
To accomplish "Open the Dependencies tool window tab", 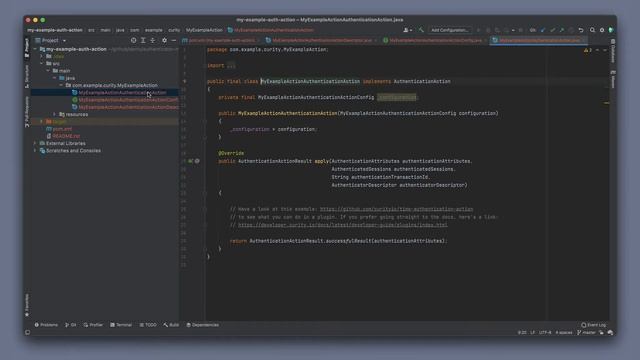I will tap(202, 325).
